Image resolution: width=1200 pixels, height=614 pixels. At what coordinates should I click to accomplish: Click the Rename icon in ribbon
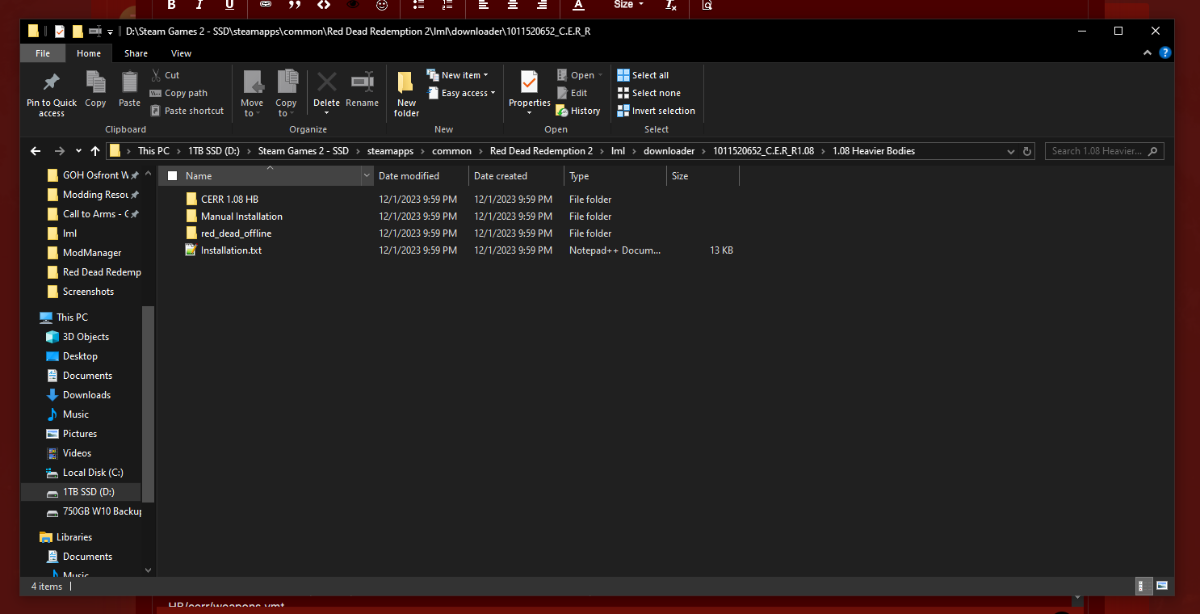(362, 86)
